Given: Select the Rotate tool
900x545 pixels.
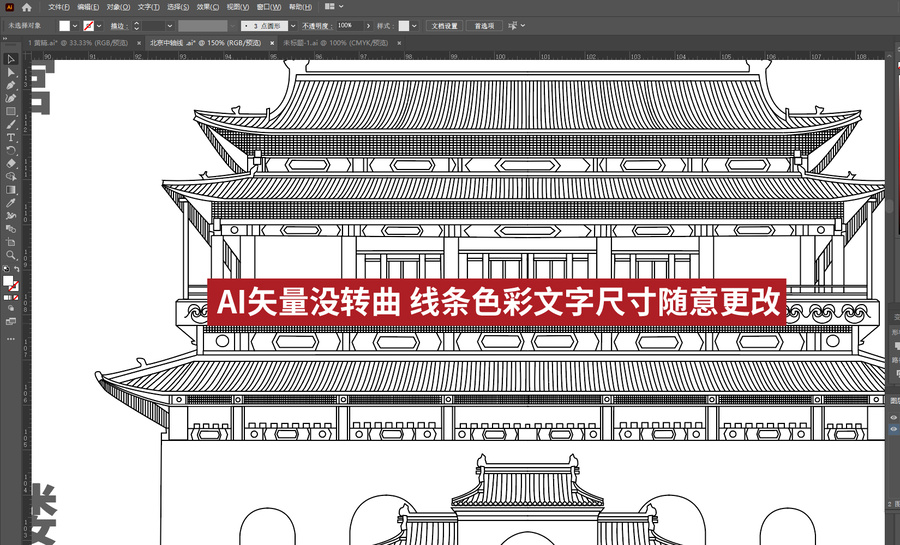Looking at the screenshot, I should pyautogui.click(x=10, y=150).
